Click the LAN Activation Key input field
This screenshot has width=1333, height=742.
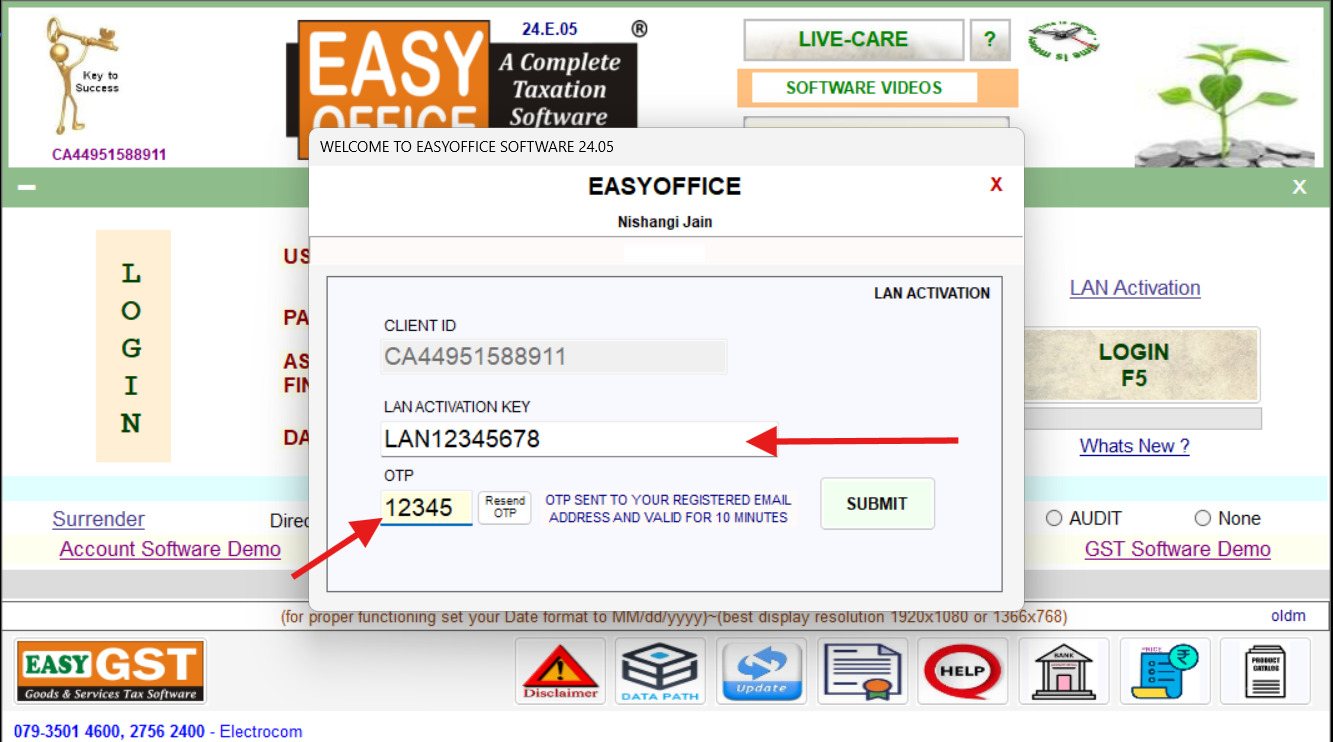click(565, 439)
